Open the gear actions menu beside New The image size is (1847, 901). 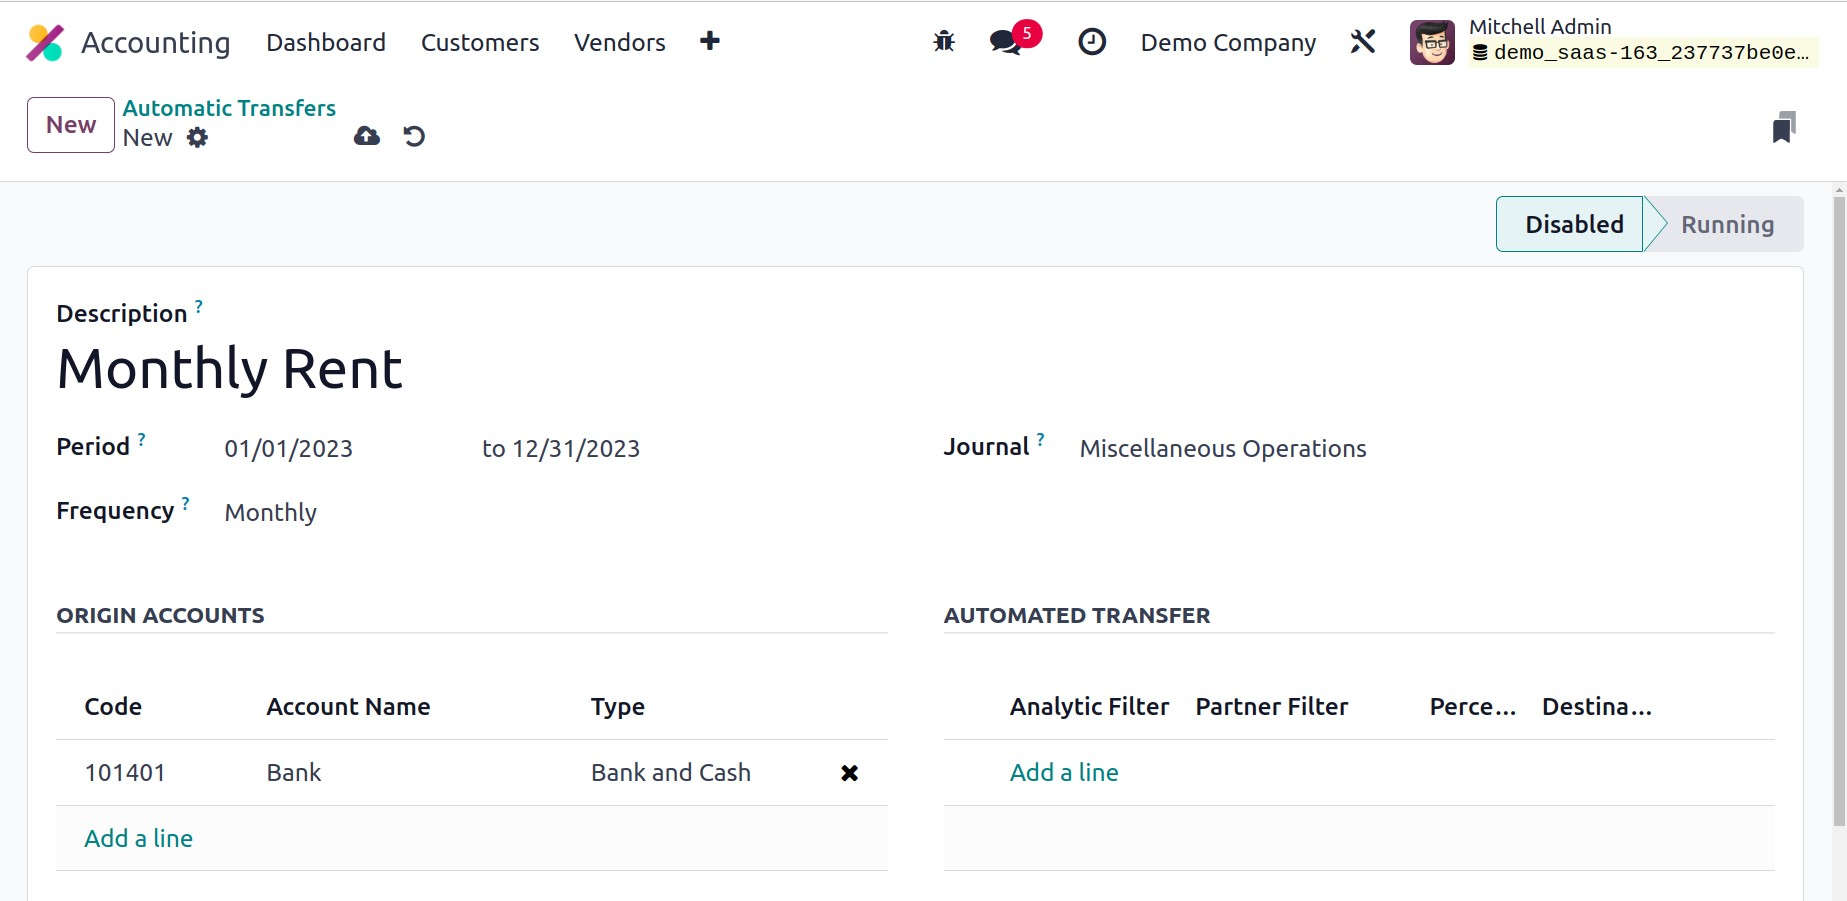[x=198, y=138]
